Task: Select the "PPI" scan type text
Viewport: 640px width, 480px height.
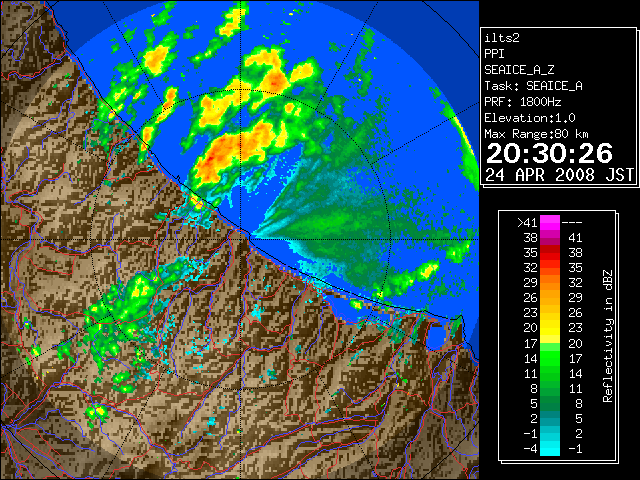Action: 494,54
